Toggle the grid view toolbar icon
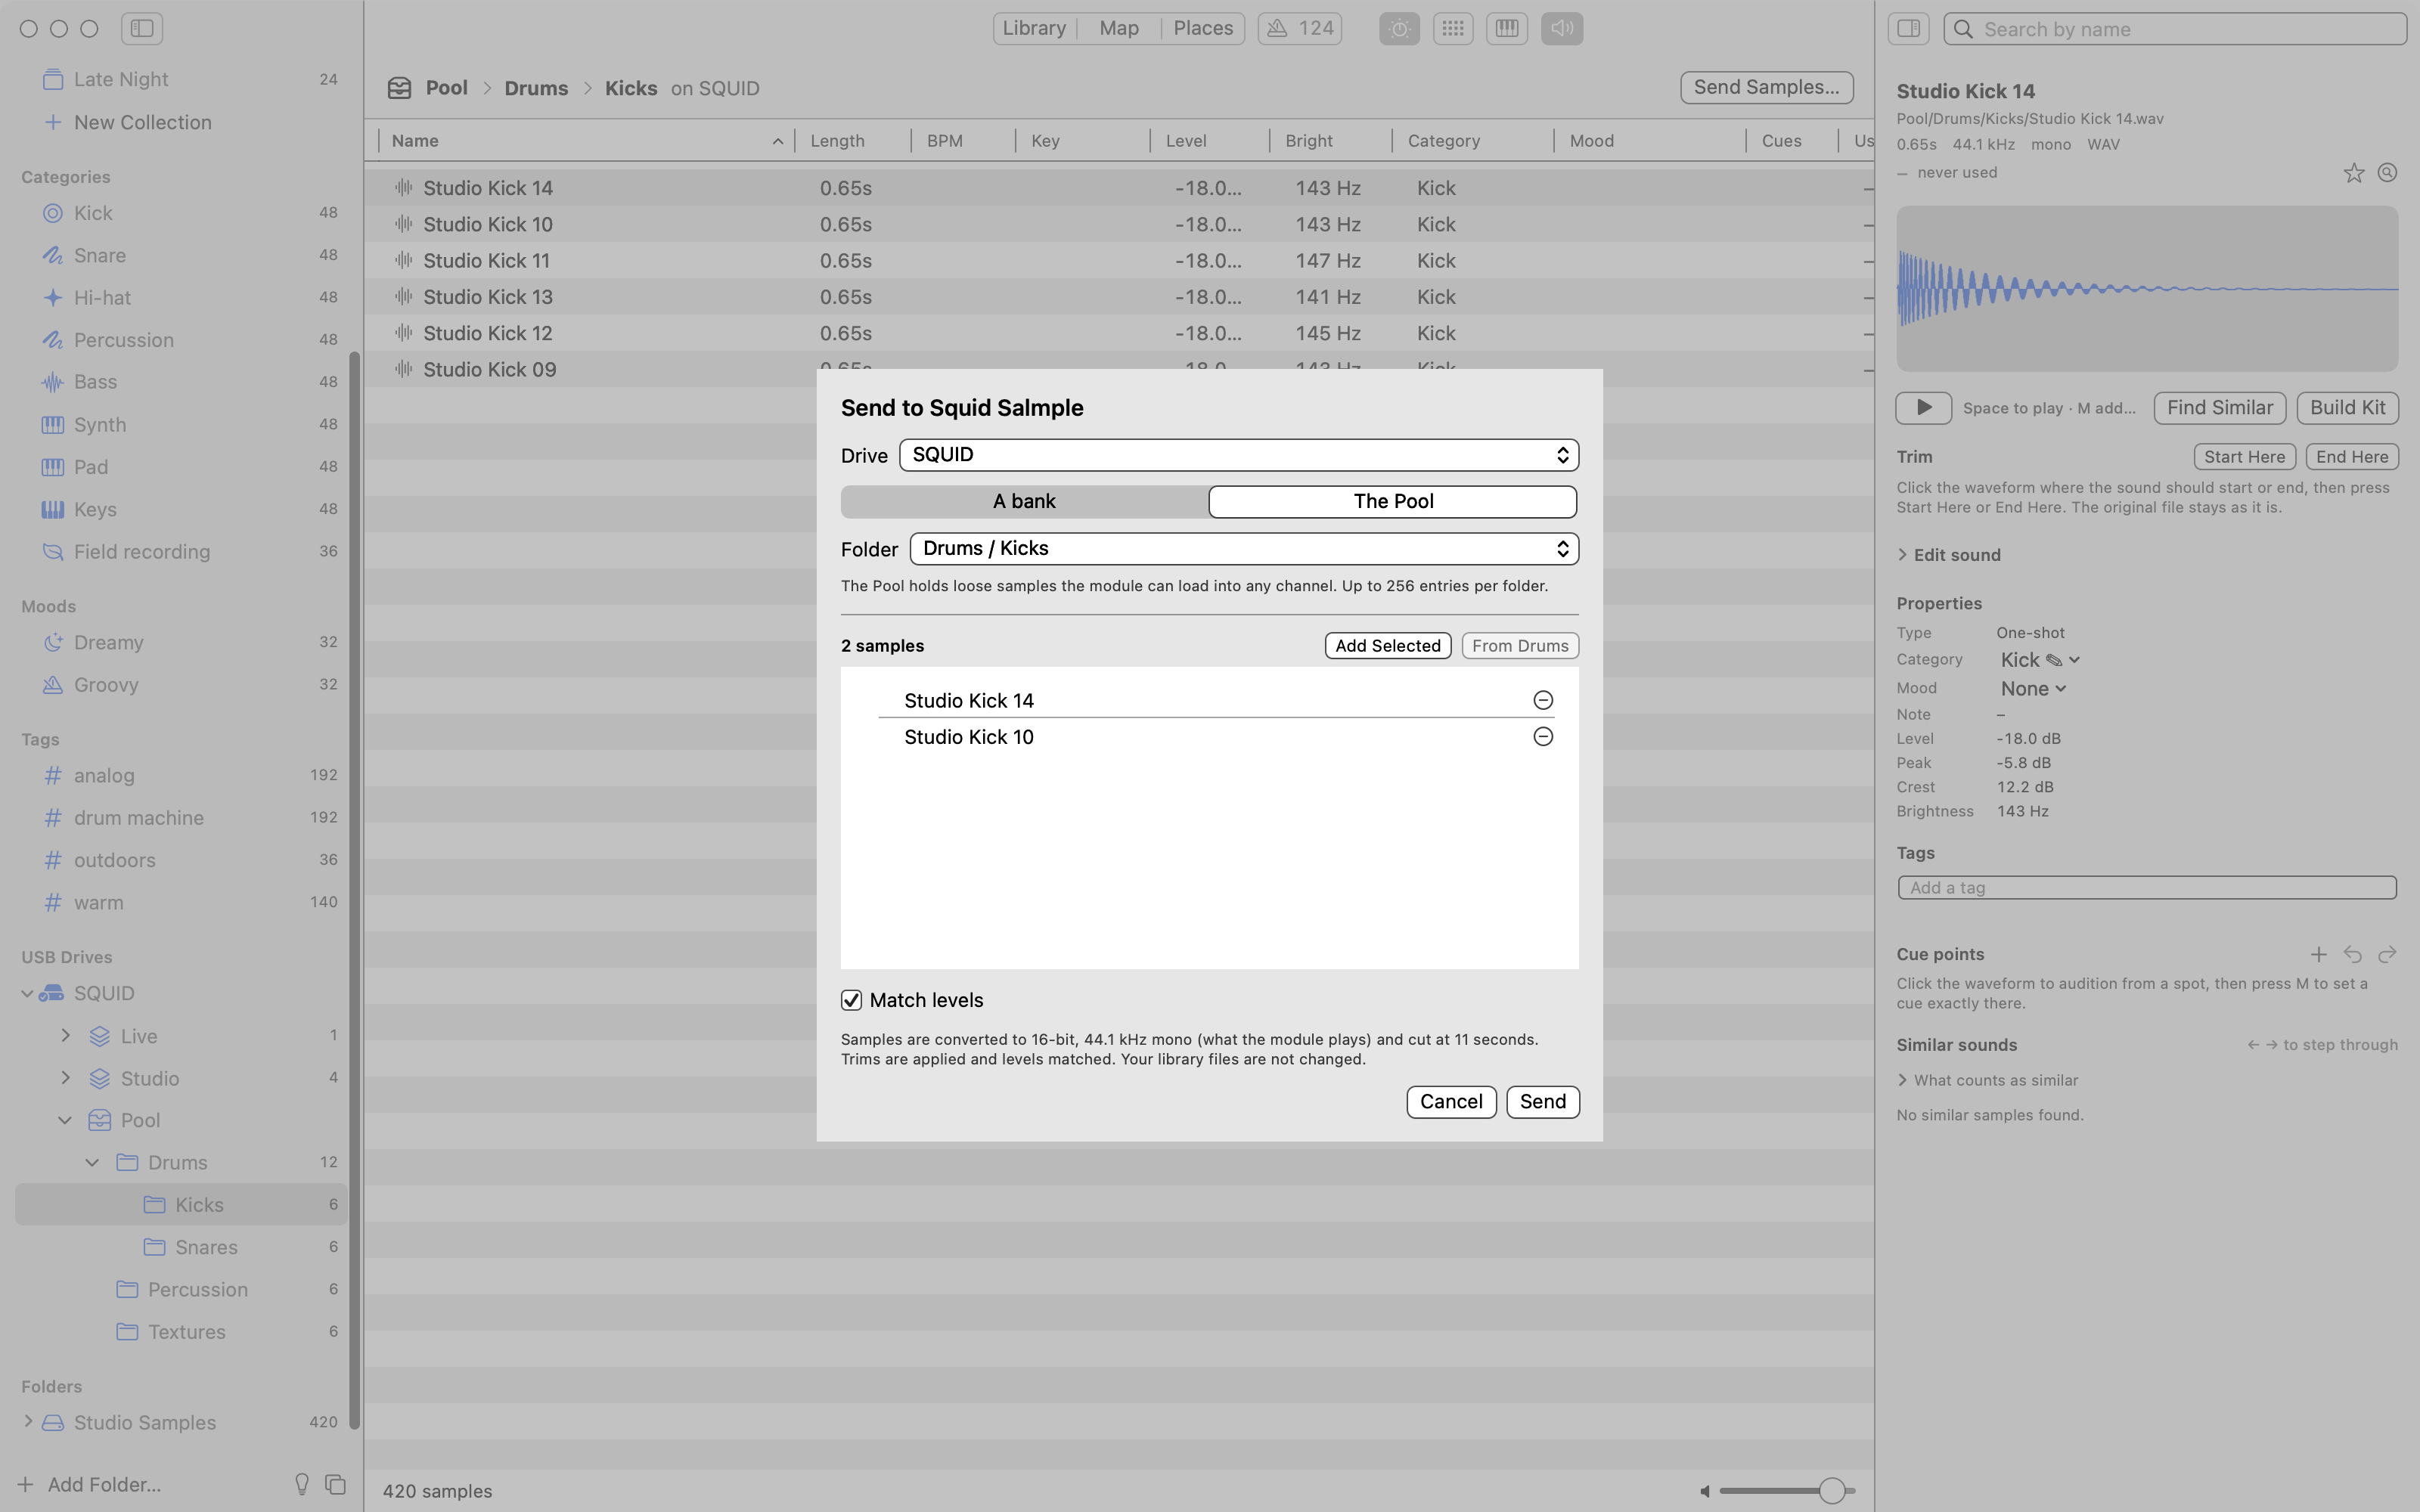Image resolution: width=2420 pixels, height=1512 pixels. point(1453,28)
